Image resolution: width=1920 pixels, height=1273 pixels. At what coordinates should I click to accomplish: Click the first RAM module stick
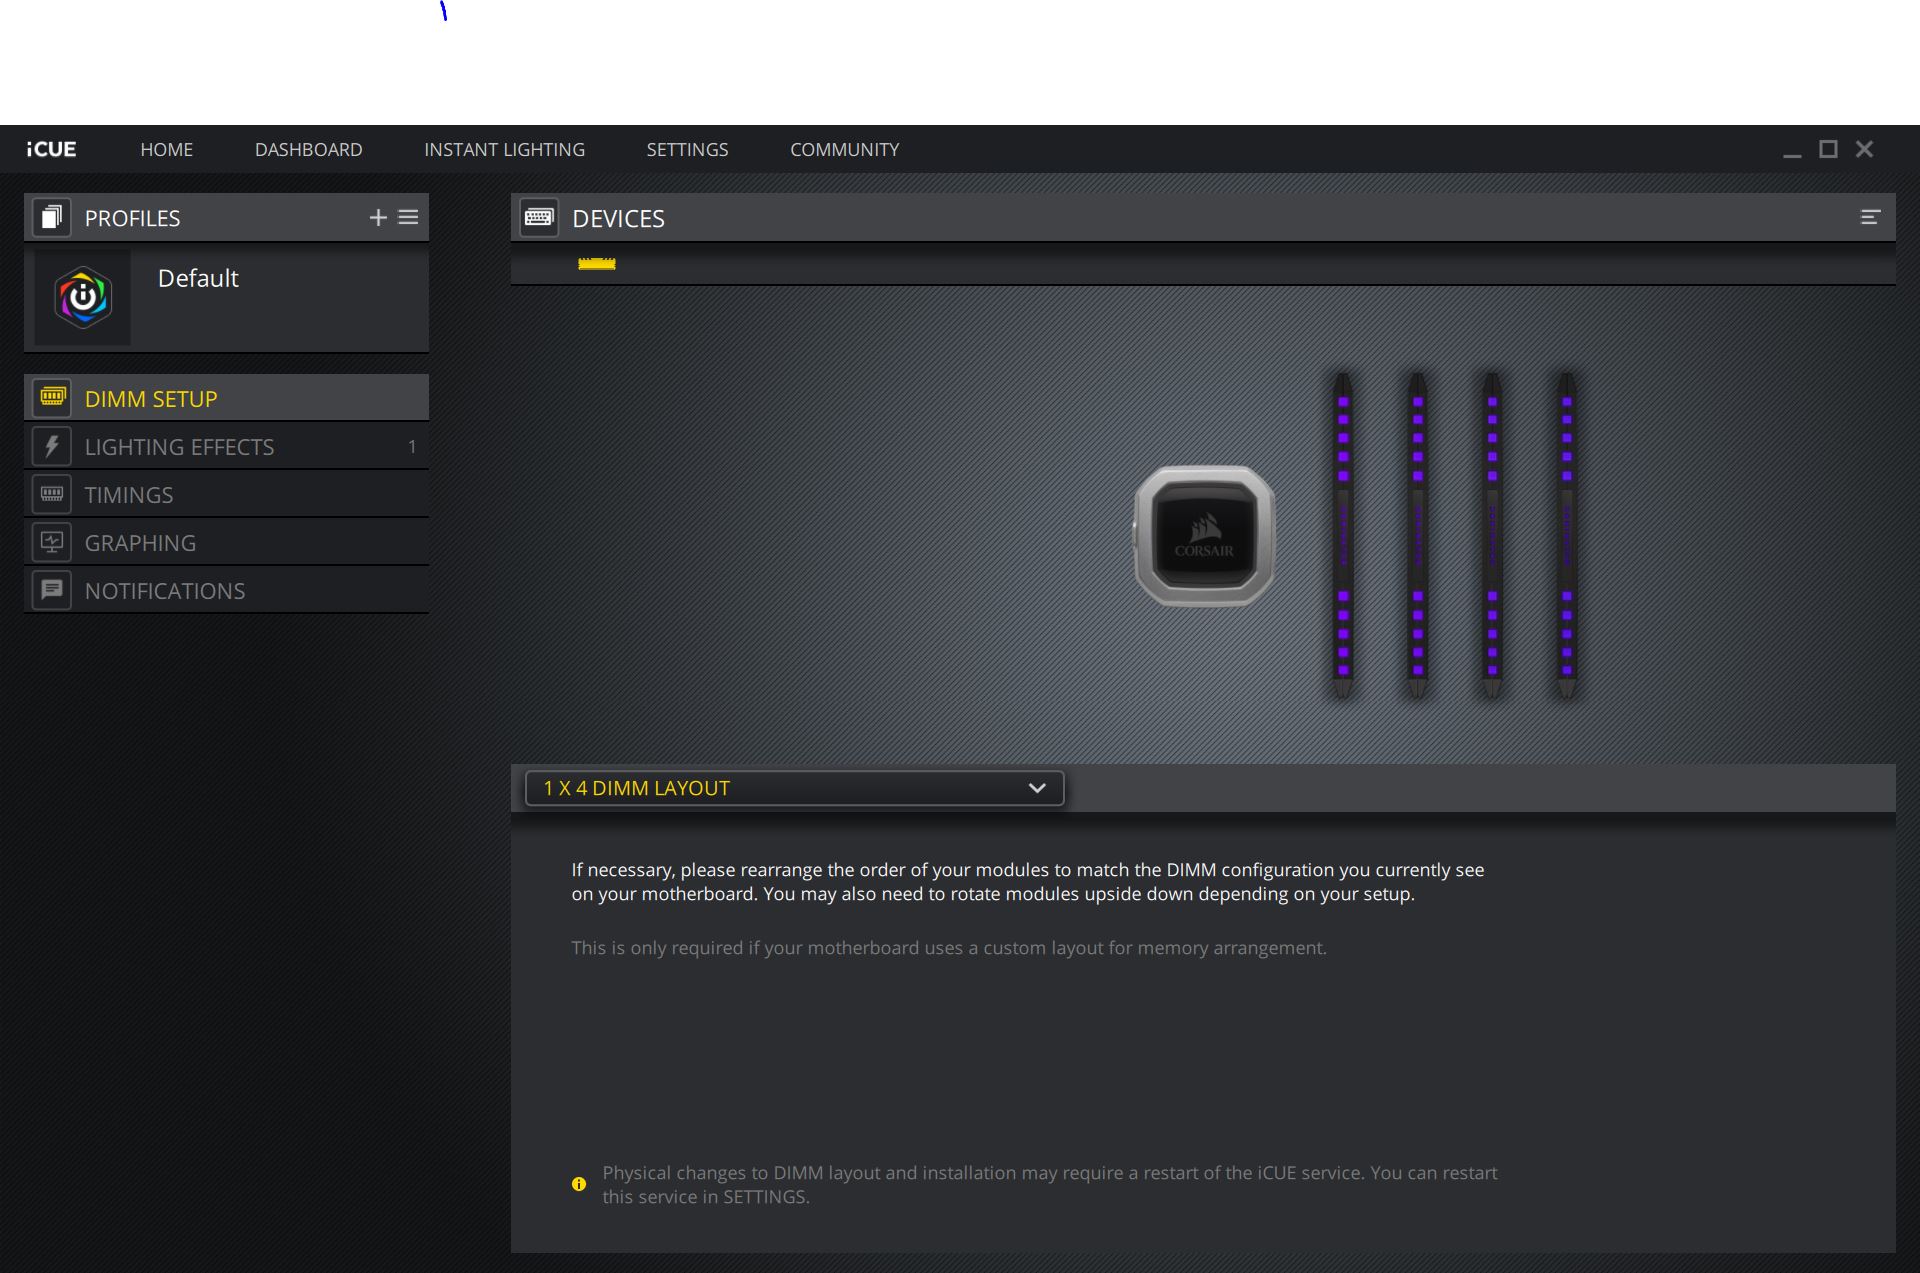click(x=1343, y=536)
